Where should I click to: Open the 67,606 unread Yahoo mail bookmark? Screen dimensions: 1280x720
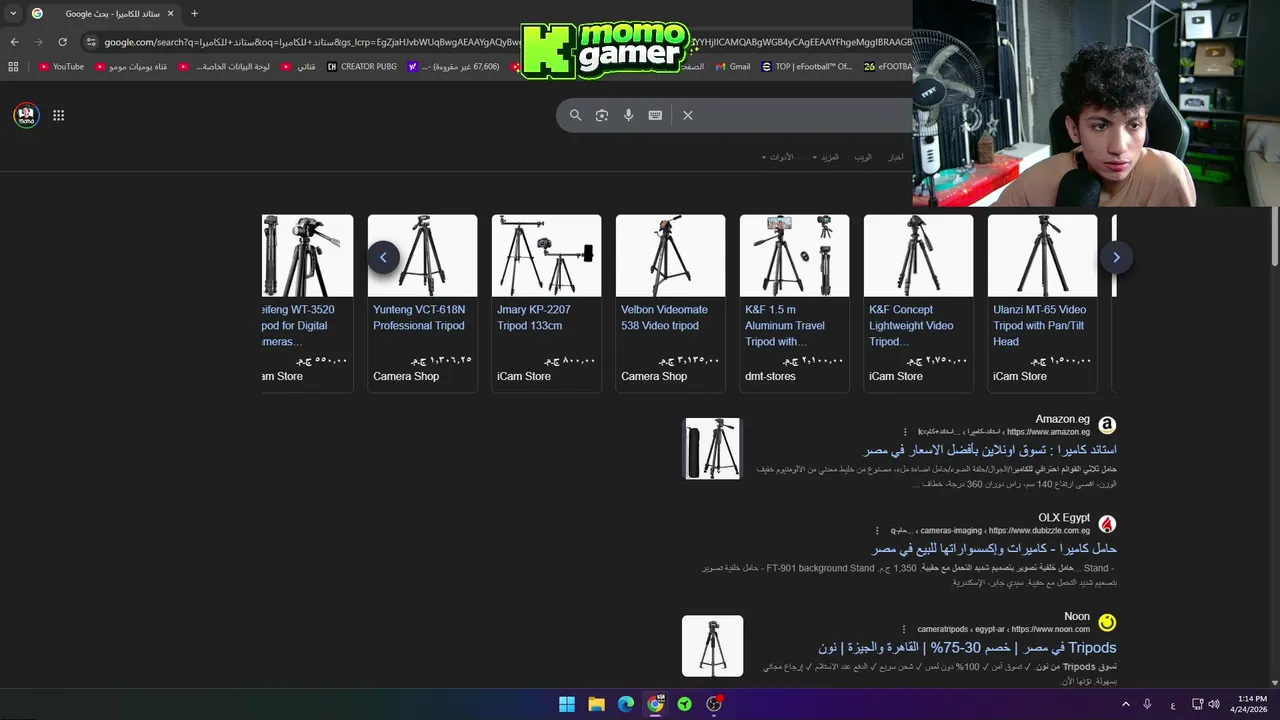point(454,67)
